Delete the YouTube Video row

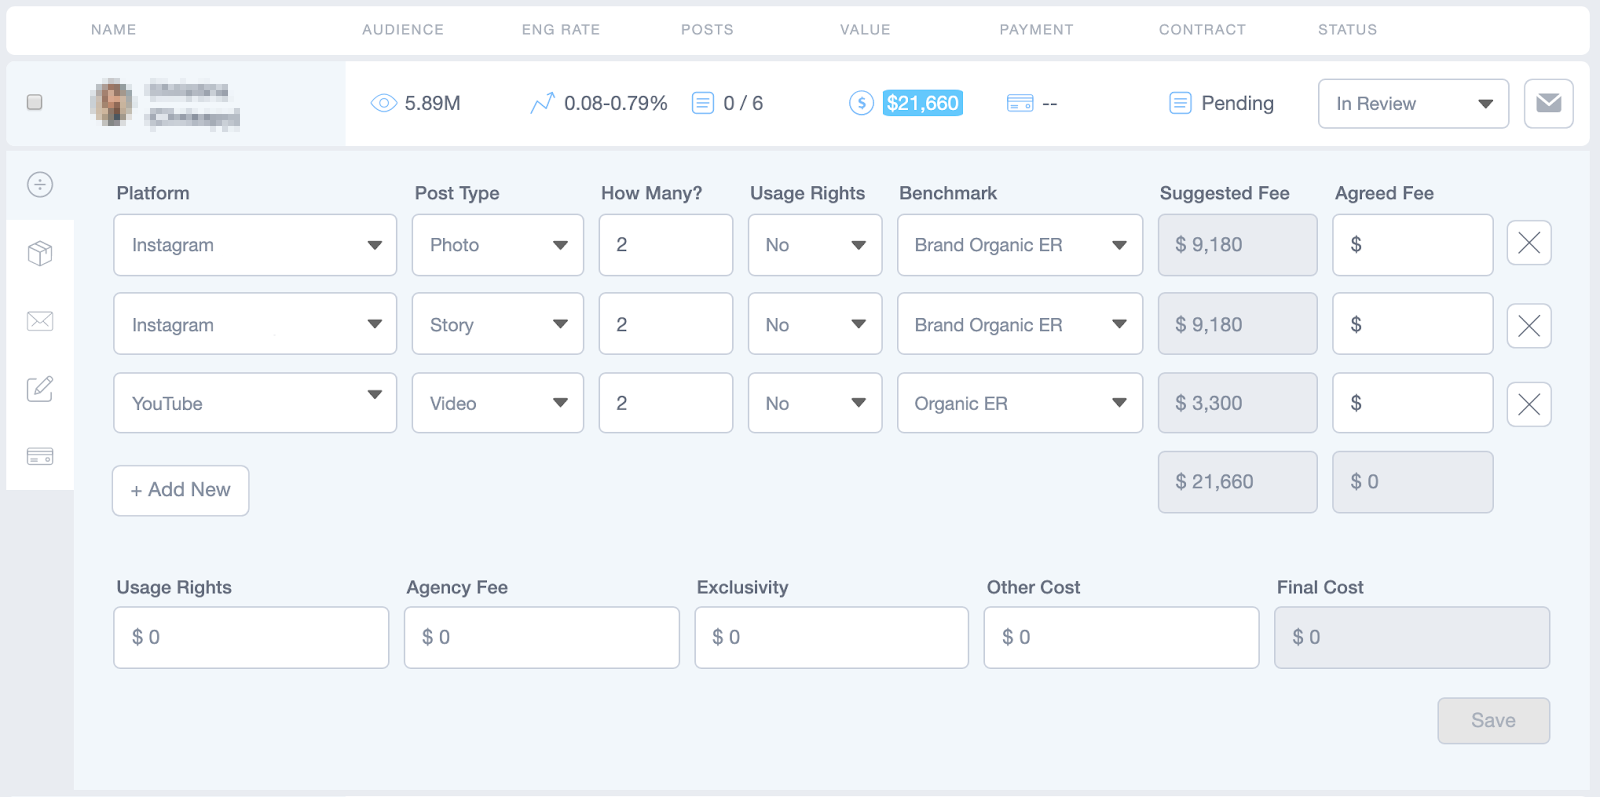[1528, 404]
